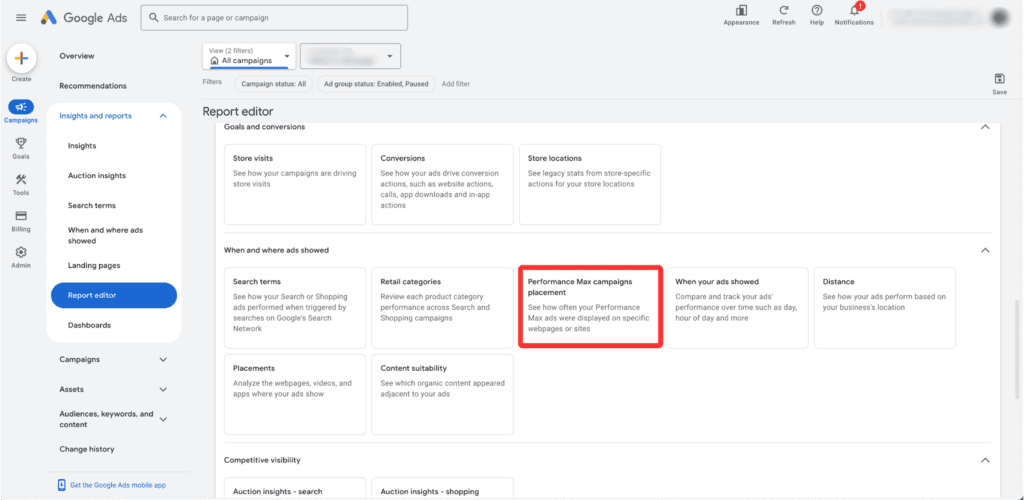Open Admin gear icon
This screenshot has width=1024, height=500.
coord(21,252)
